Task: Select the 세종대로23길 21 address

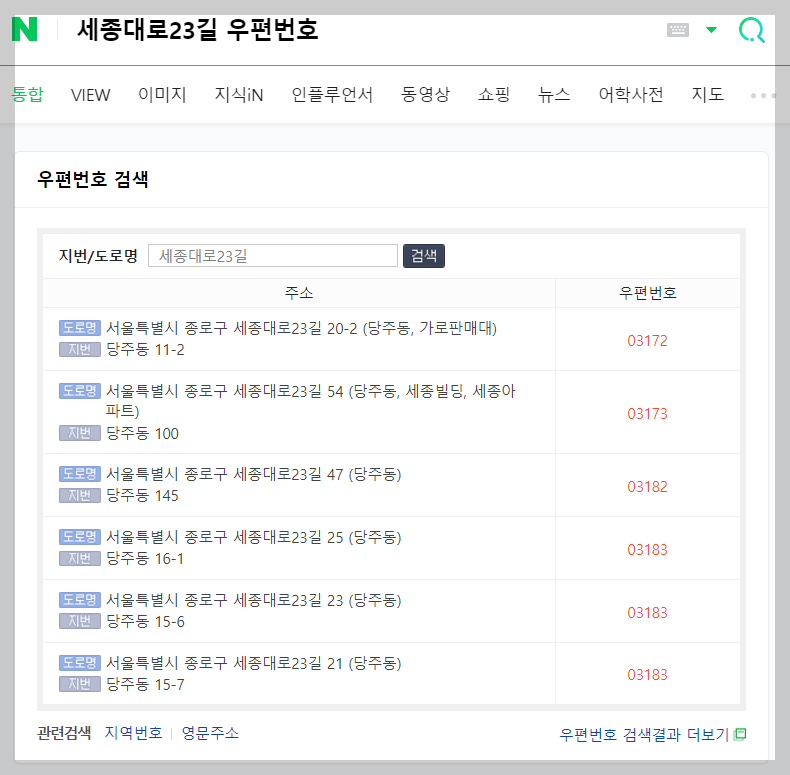Action: [x=253, y=663]
